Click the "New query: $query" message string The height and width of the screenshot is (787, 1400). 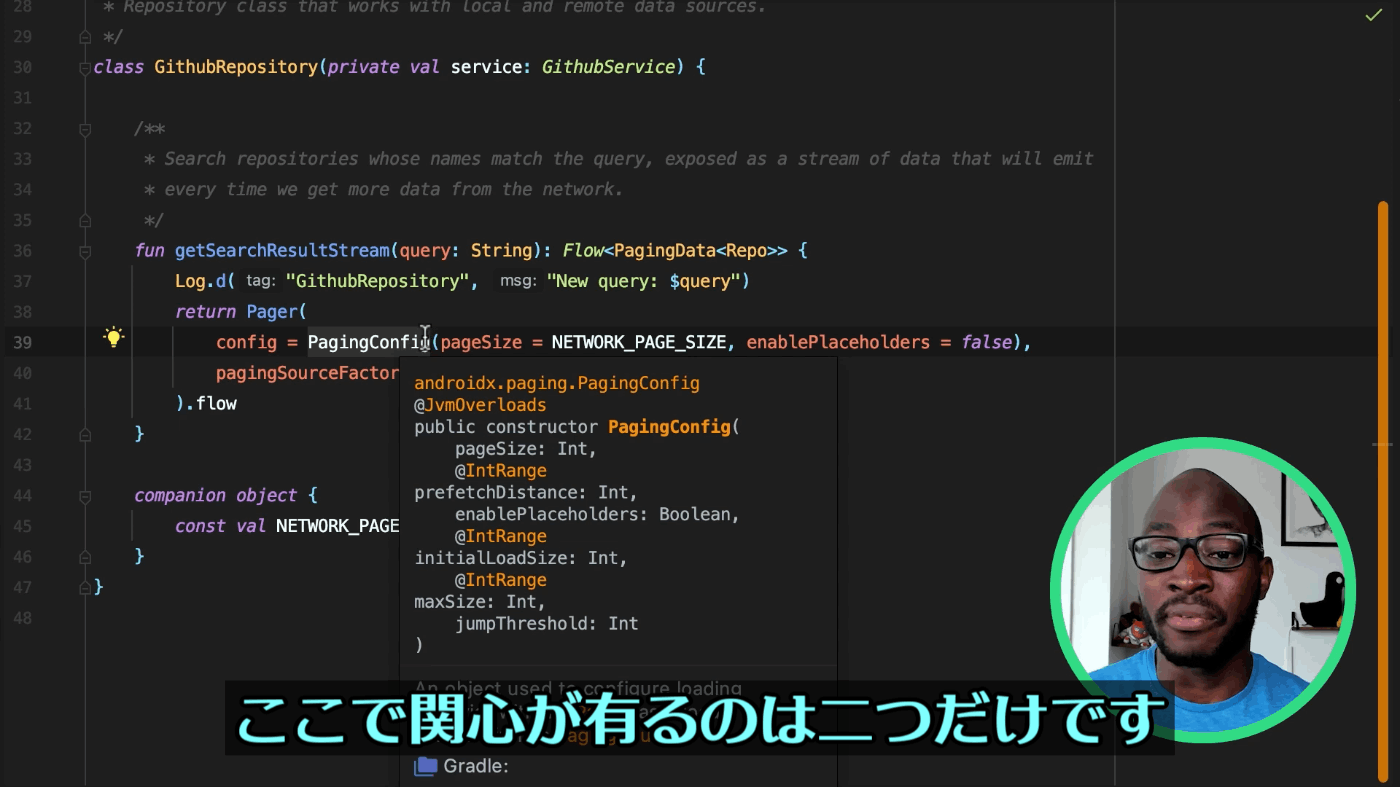point(643,281)
